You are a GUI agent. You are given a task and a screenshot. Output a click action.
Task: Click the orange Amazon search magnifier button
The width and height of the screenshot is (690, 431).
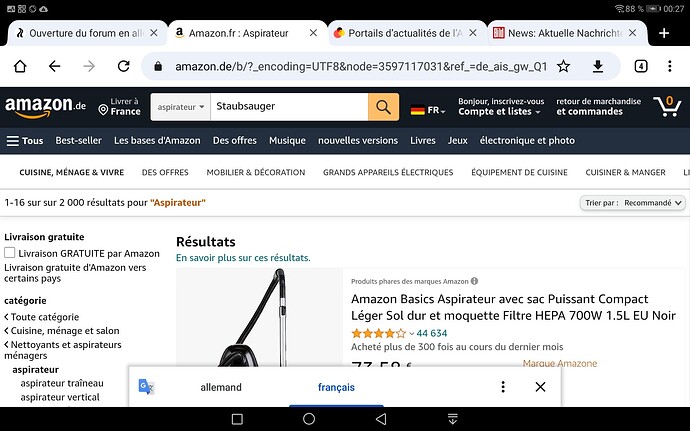pos(383,106)
